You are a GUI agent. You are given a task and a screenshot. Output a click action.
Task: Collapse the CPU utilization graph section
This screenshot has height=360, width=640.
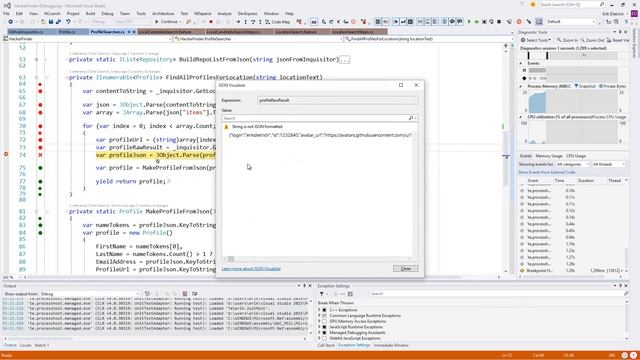tap(521, 117)
